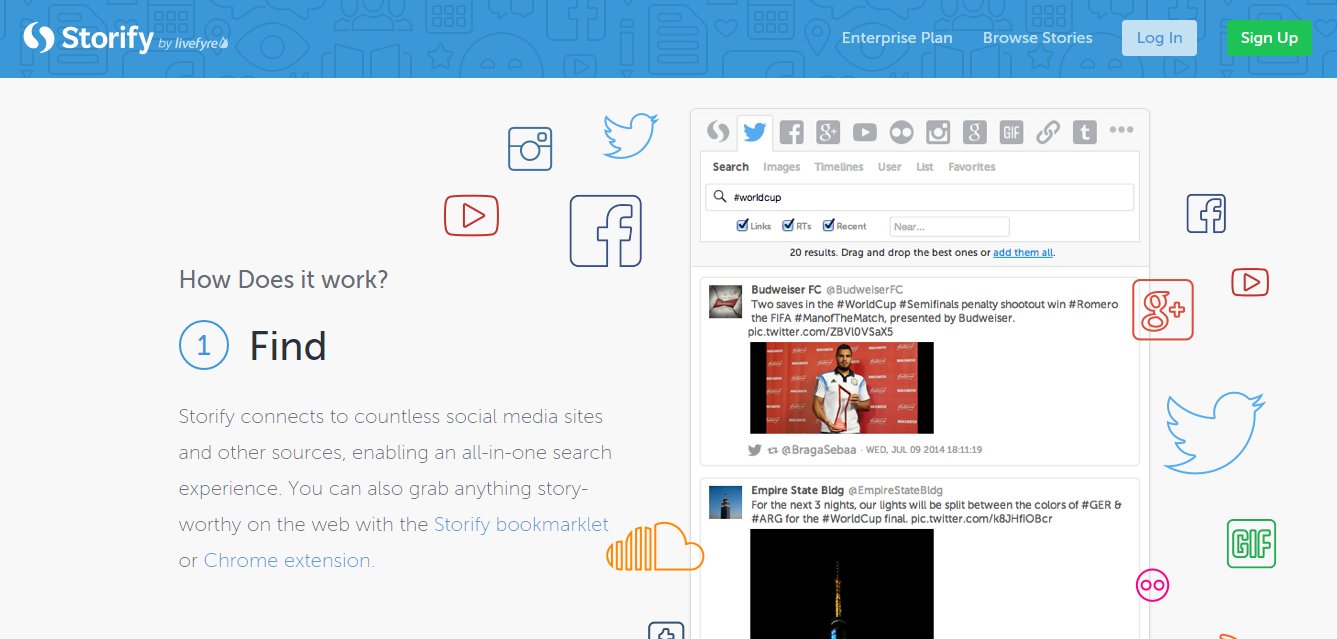Open the Empire State Bldg tweet night photo
Image resolution: width=1337 pixels, height=639 pixels.
pos(842,584)
